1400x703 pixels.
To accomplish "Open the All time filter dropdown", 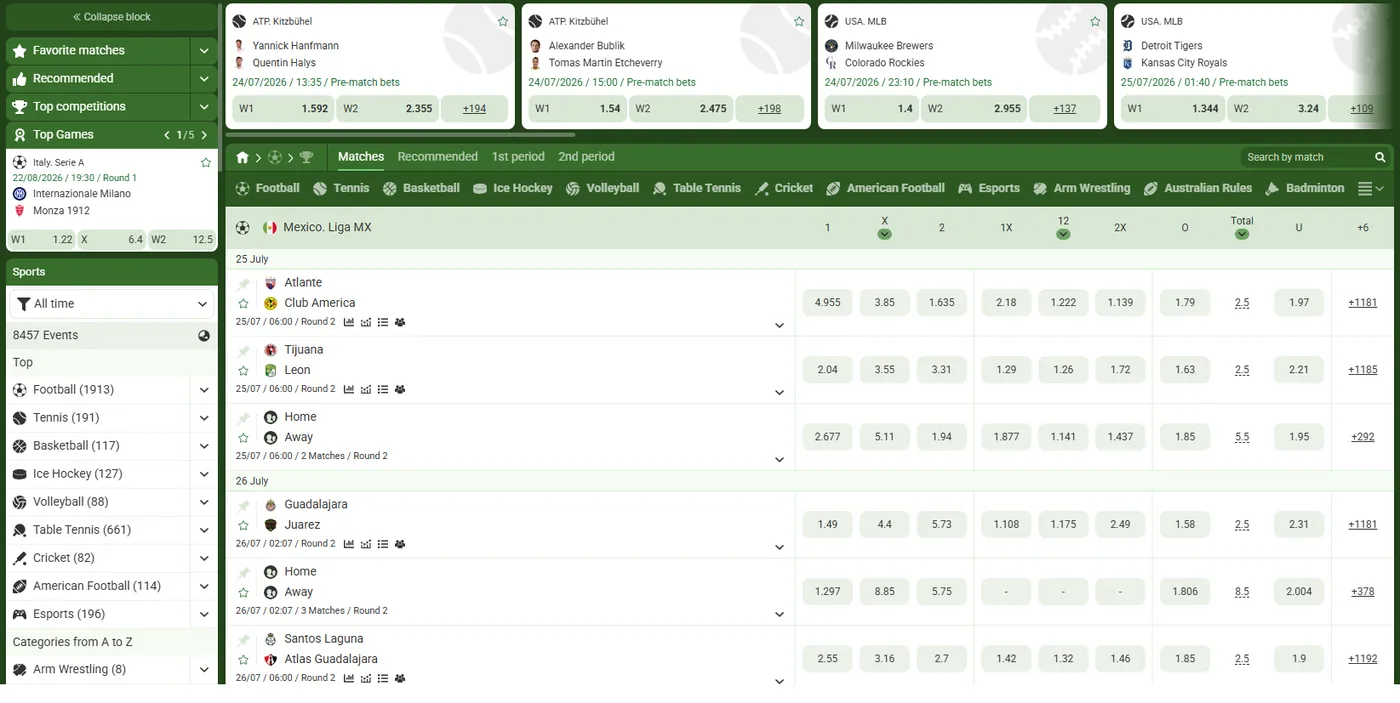I will (x=111, y=304).
